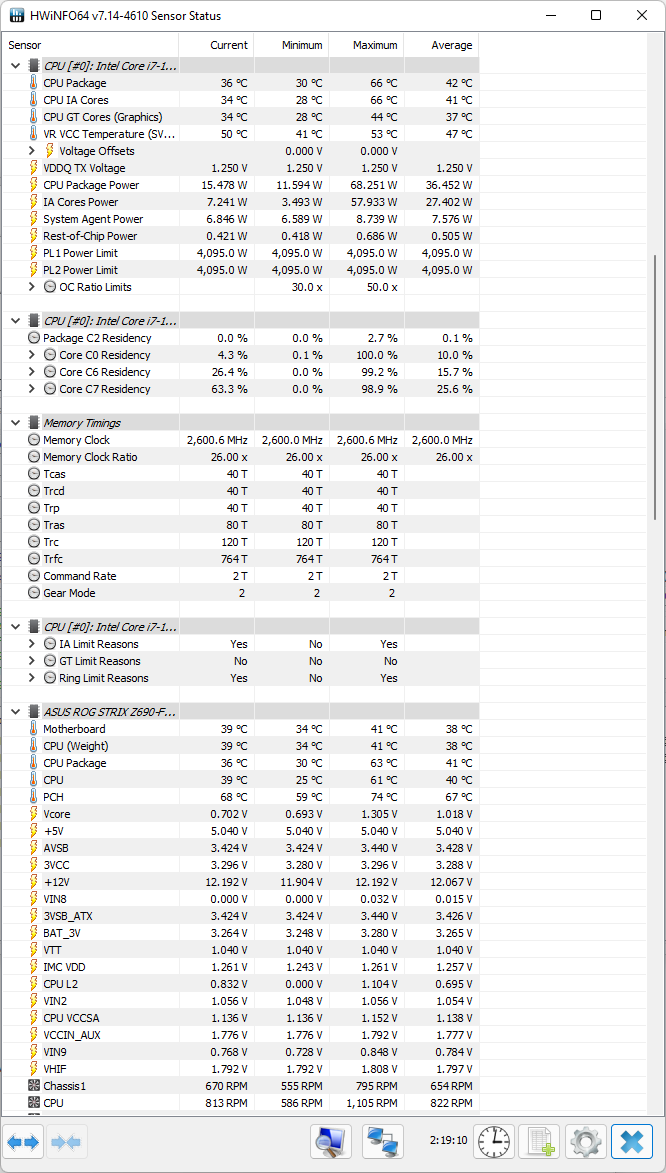666x1173 pixels.
Task: Click the thermometer icon beside Motherboard
Action: click(x=34, y=729)
